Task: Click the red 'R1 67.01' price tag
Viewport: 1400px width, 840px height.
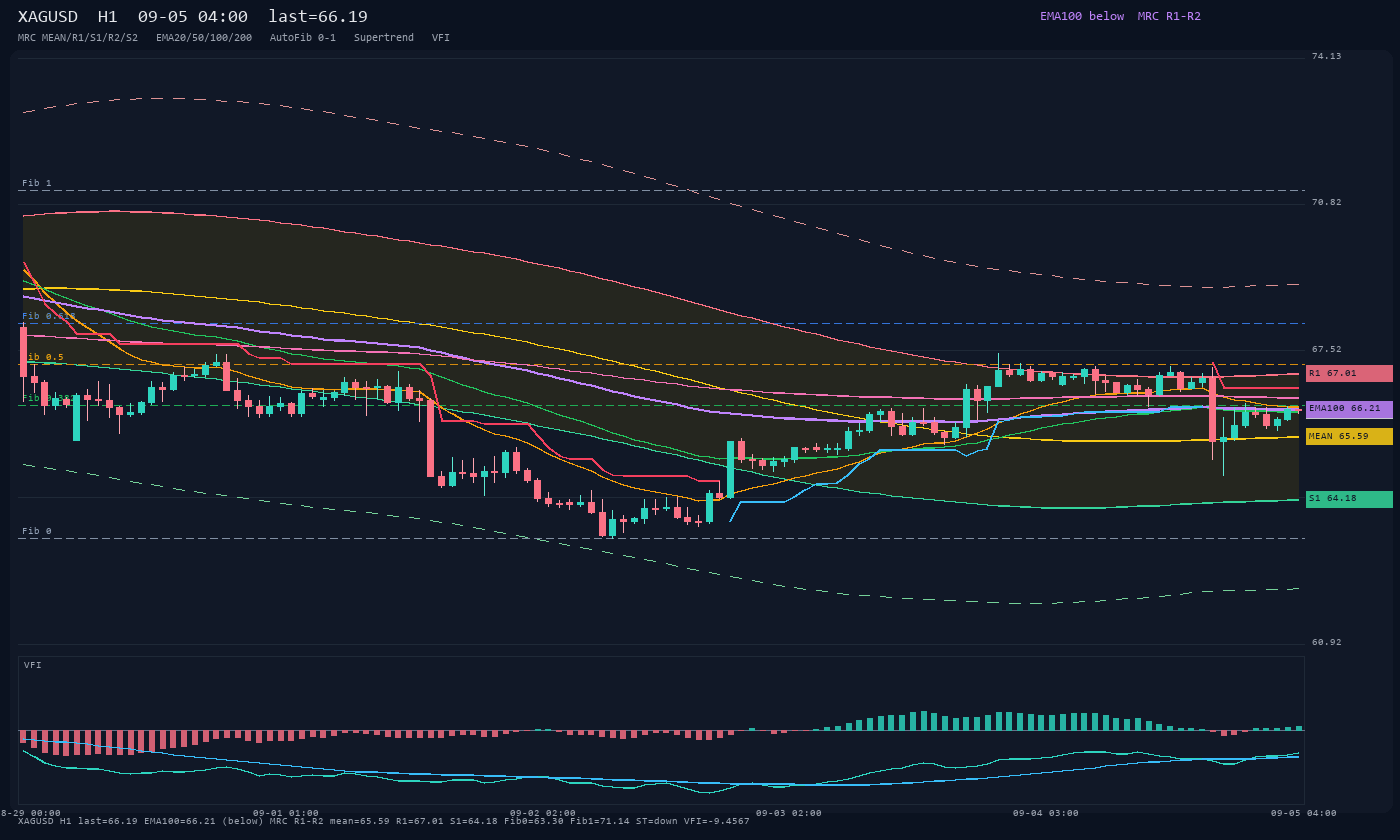Action: coord(1349,373)
